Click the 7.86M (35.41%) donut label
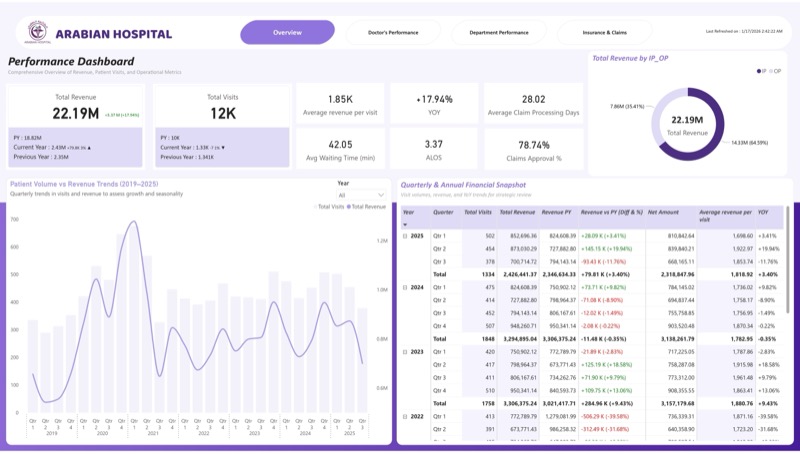 (627, 107)
